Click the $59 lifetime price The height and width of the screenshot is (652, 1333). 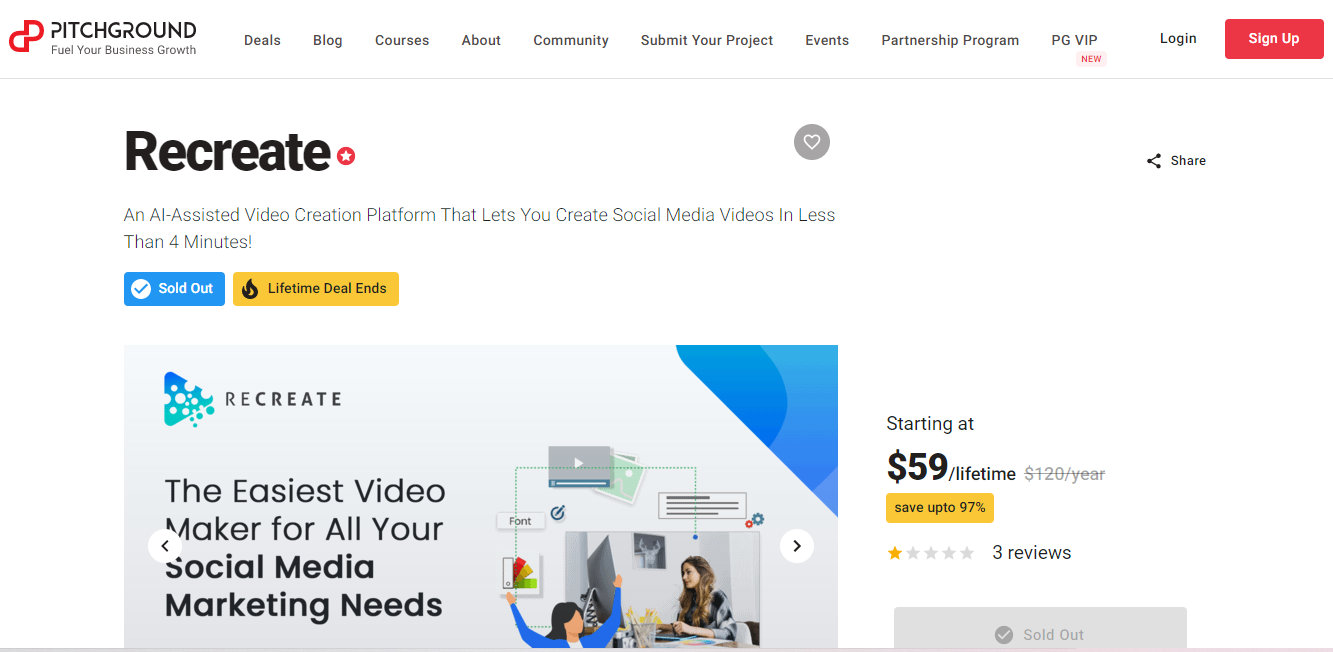tap(951, 468)
